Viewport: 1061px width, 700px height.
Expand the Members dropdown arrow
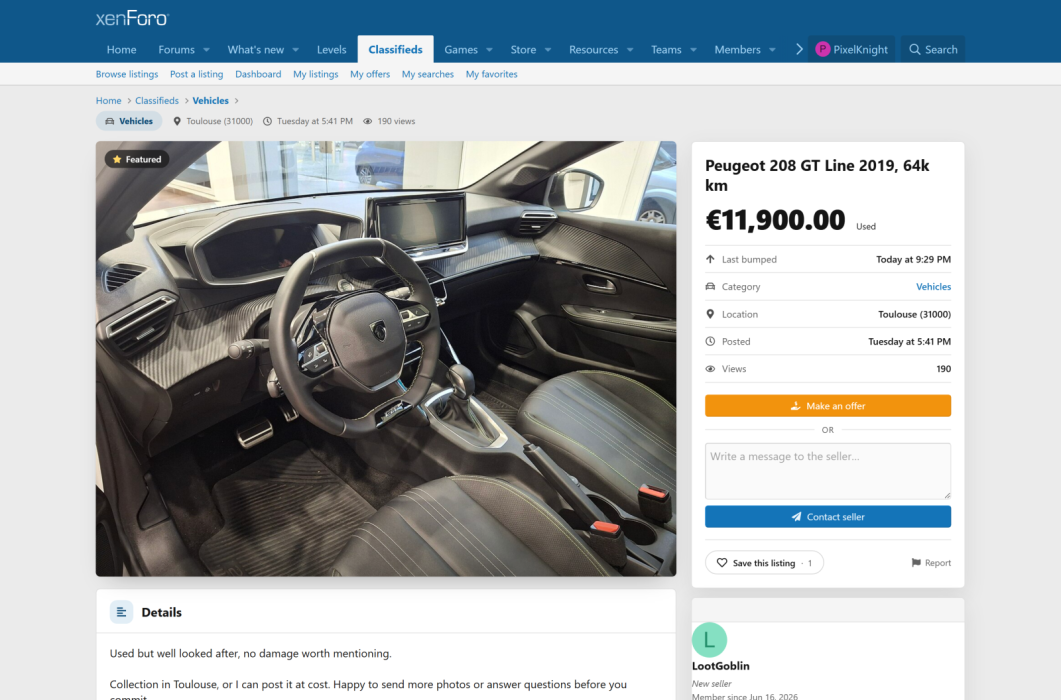tap(773, 50)
